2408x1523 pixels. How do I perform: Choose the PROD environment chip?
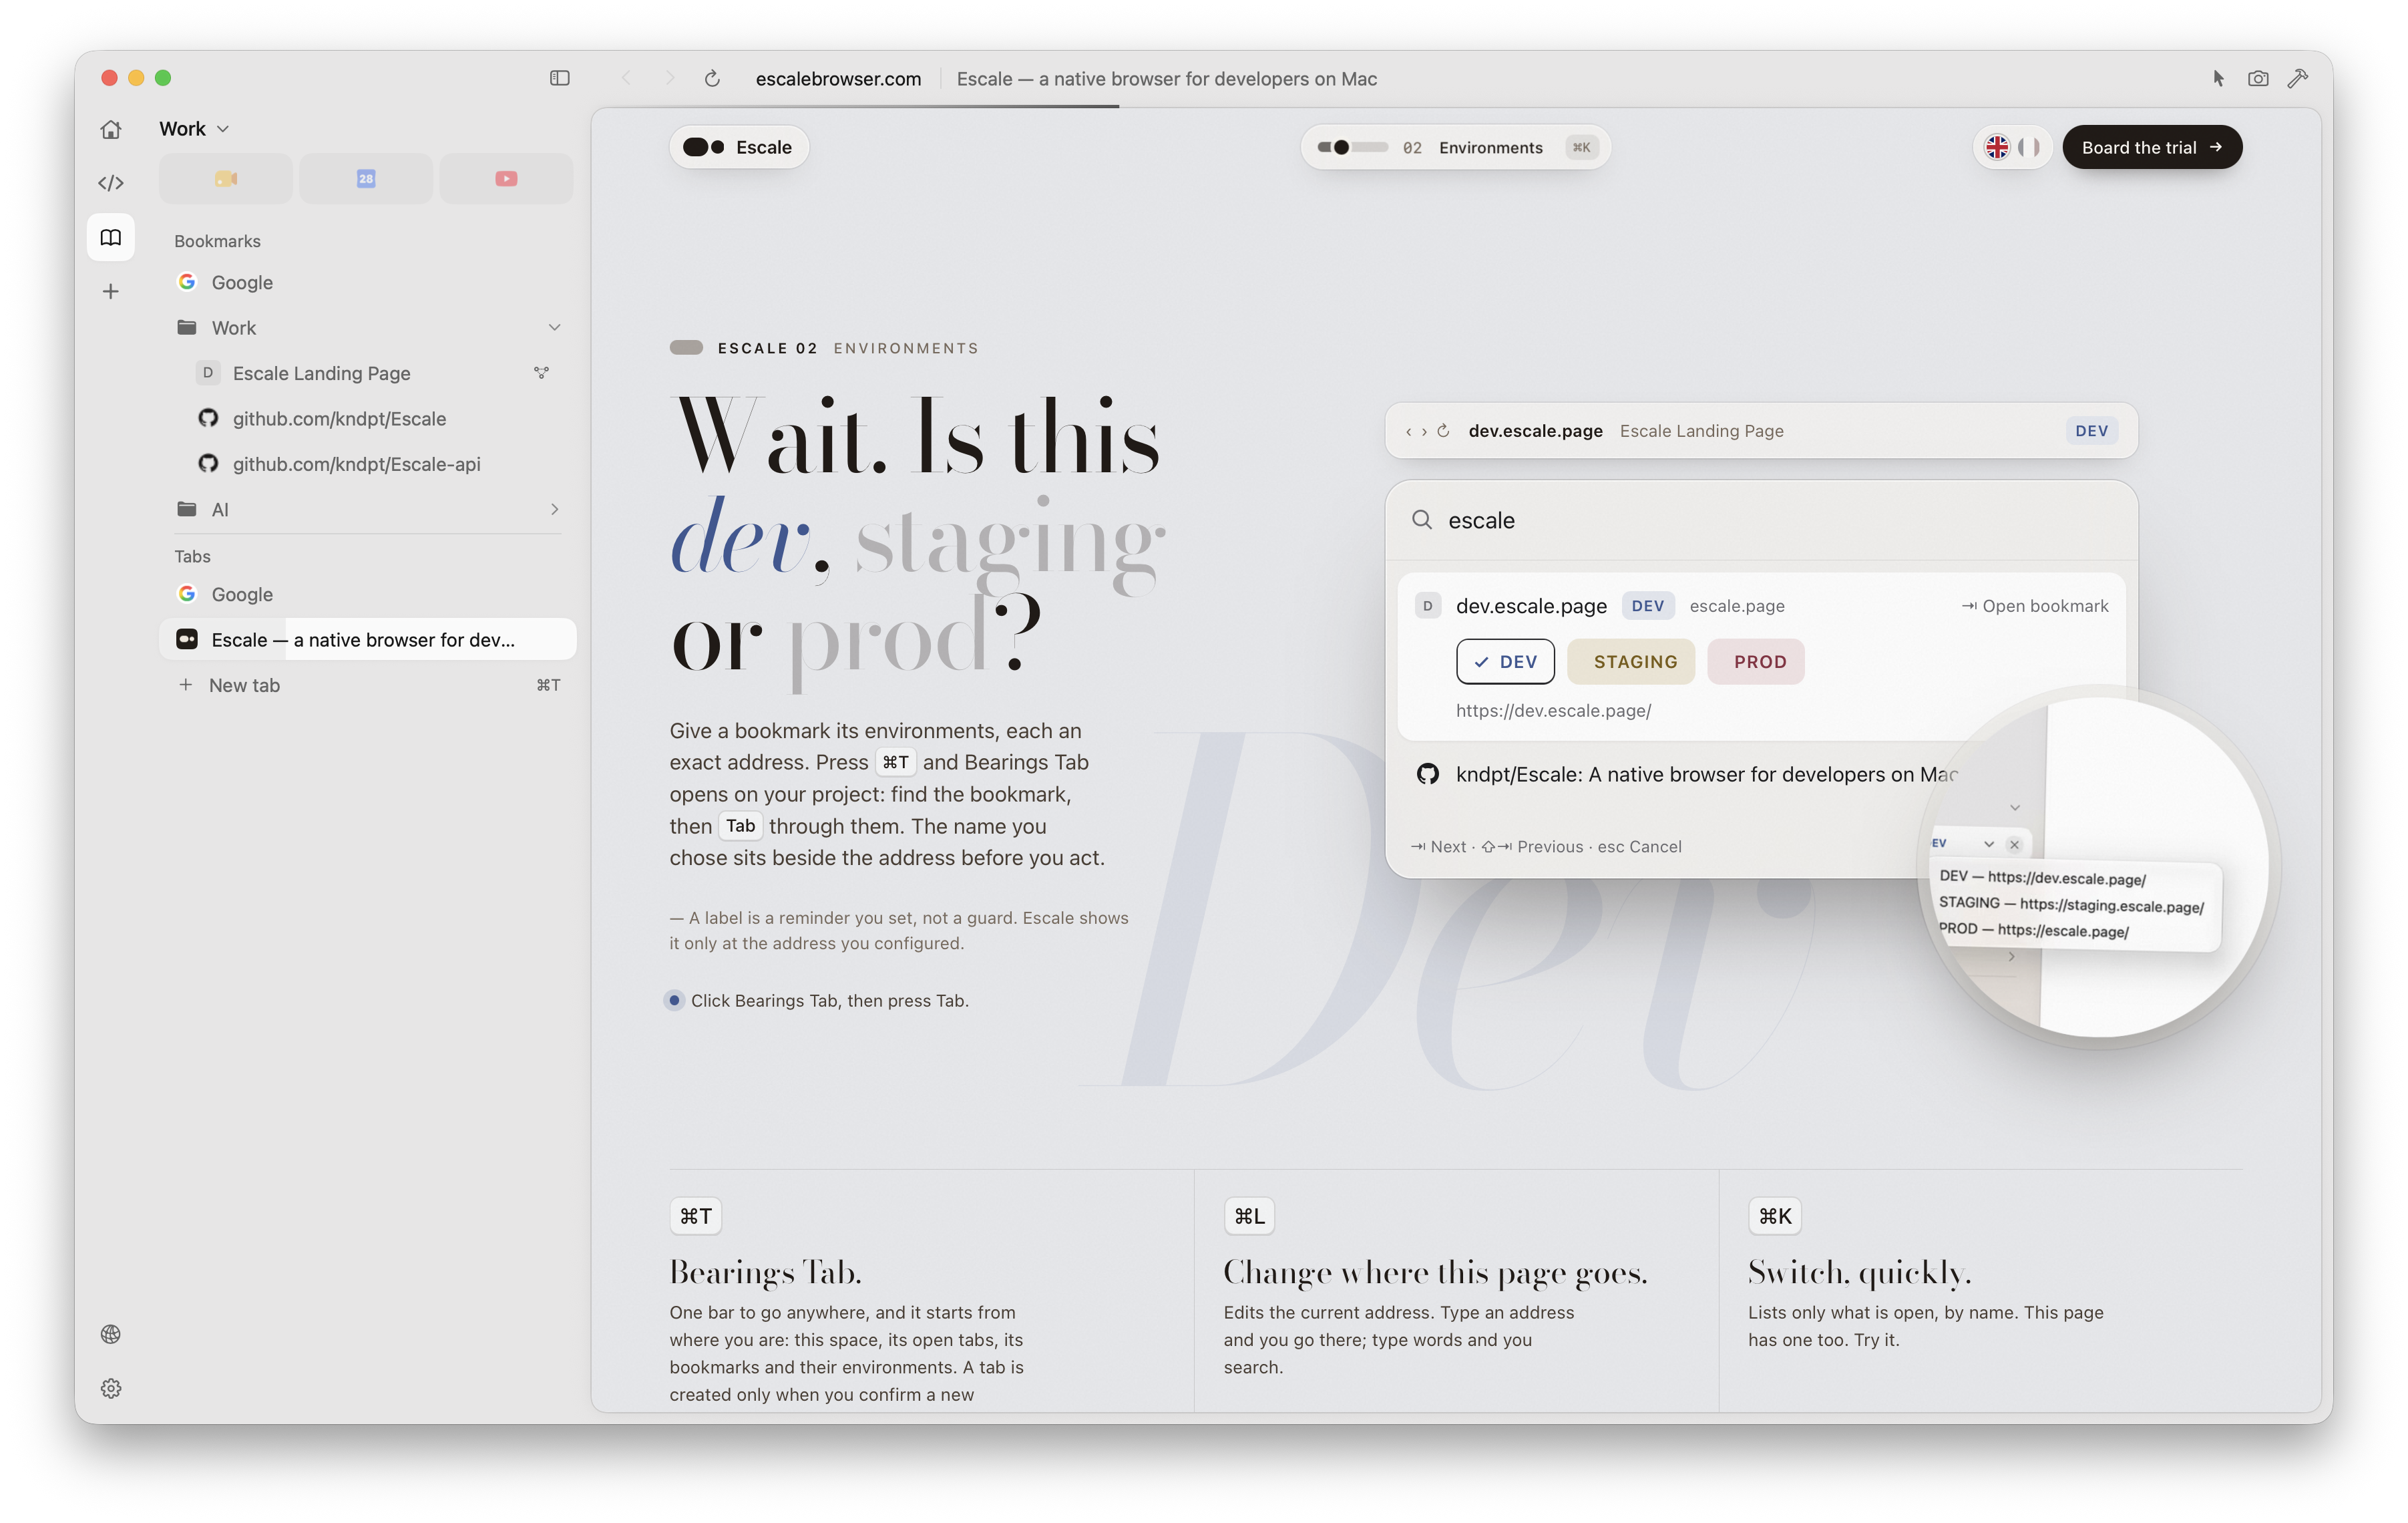(1756, 662)
